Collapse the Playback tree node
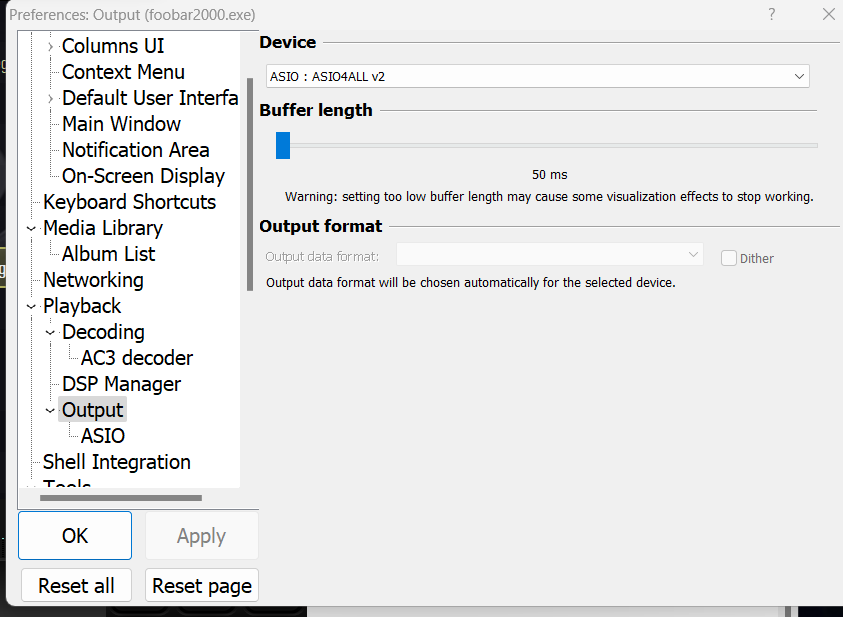Screen dimensions: 843x617 (31, 307)
